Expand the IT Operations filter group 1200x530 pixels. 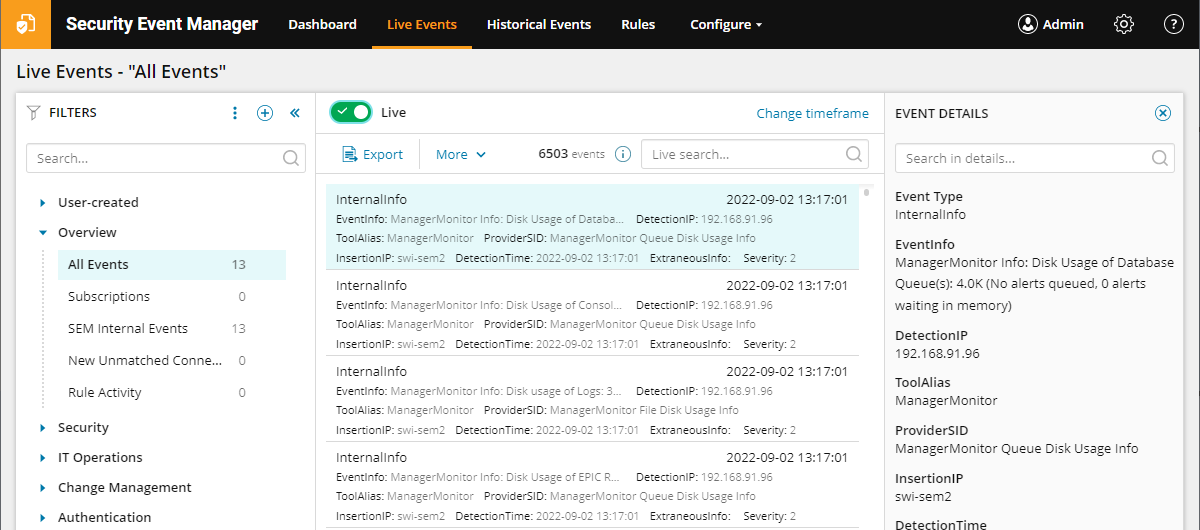pyautogui.click(x=43, y=457)
